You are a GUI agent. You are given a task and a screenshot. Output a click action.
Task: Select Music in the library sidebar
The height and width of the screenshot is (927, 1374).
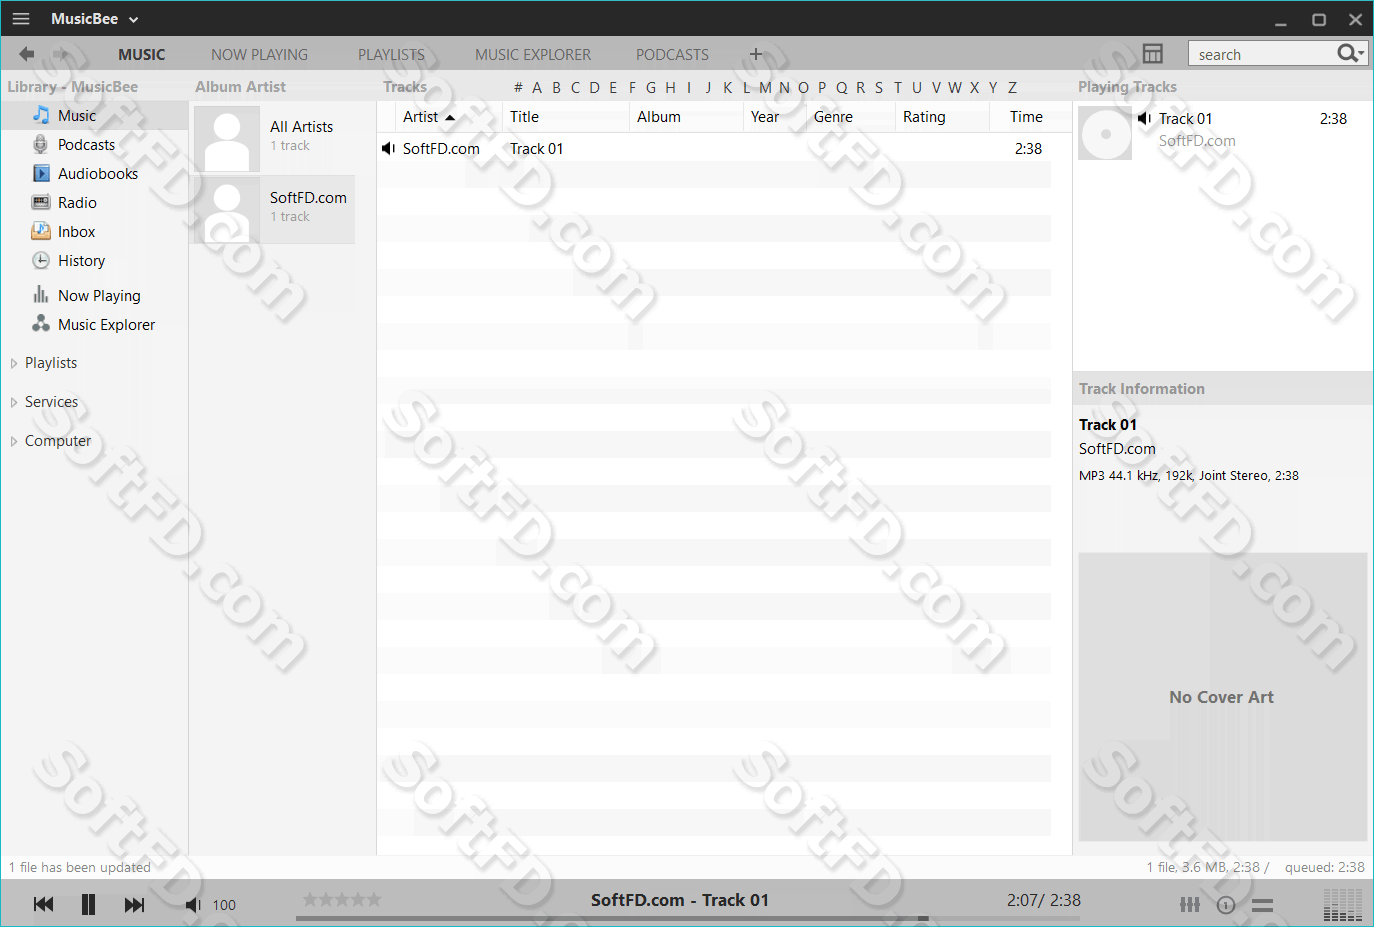click(x=95, y=116)
